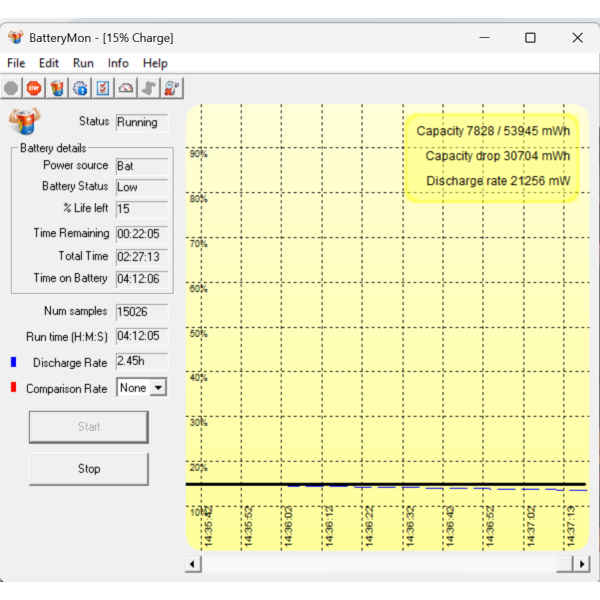Click the chart scrollbar right arrow
The height and width of the screenshot is (600, 600).
582,564
